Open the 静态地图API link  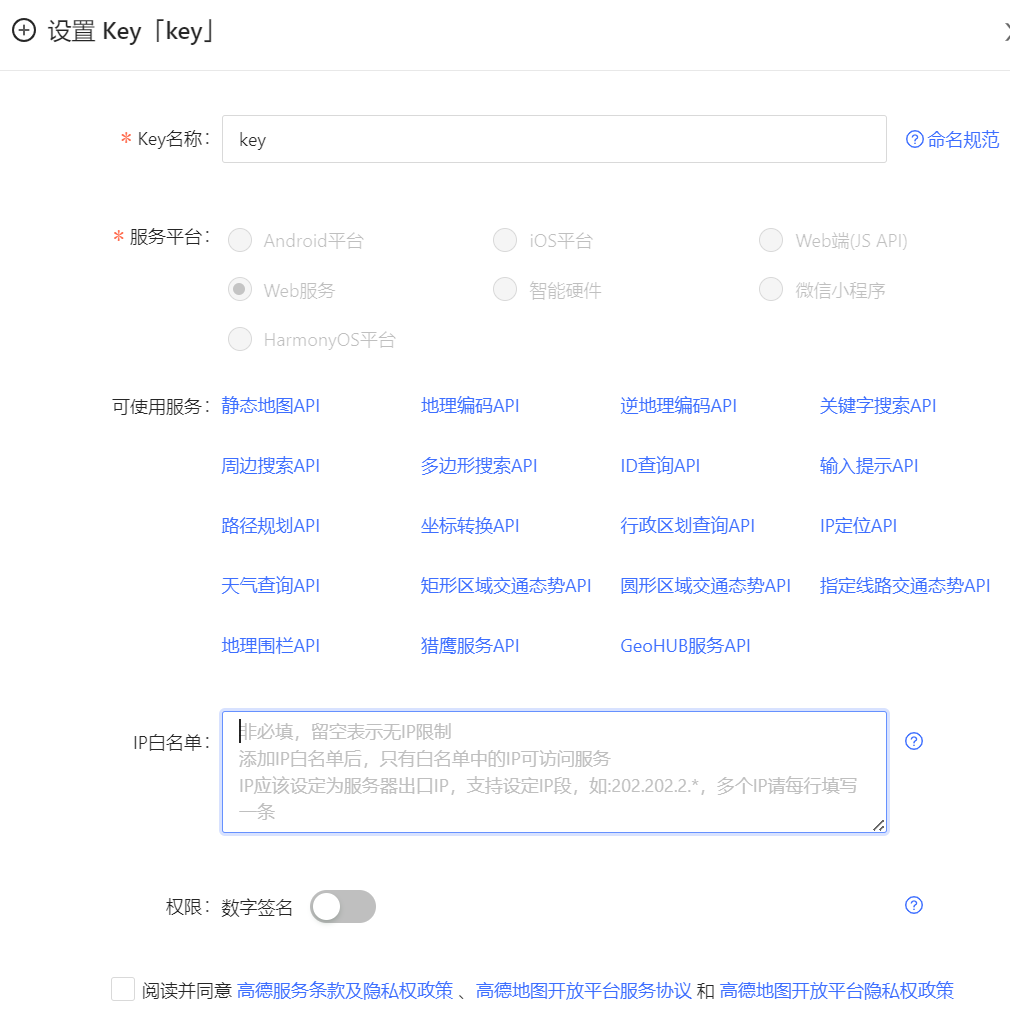click(271, 406)
